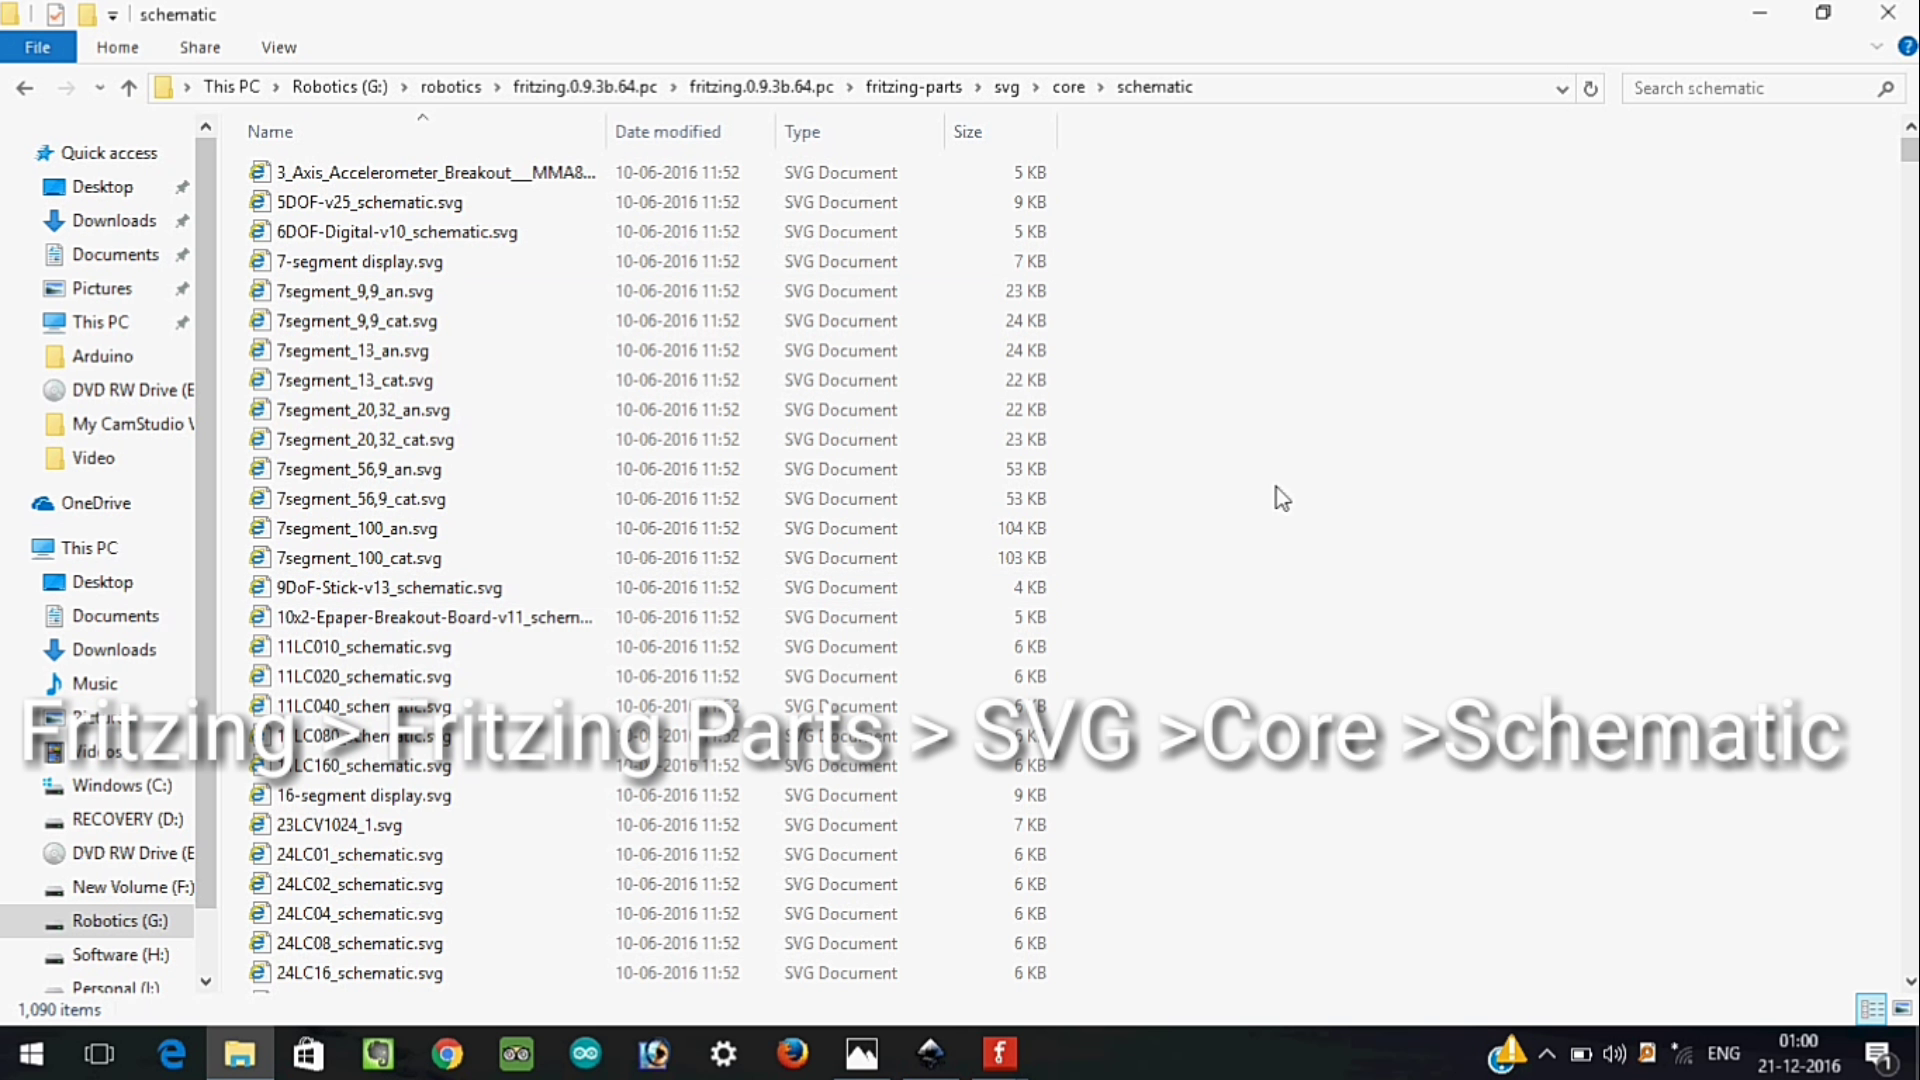Image resolution: width=1920 pixels, height=1080 pixels.
Task: Open Fritzing app from taskbar
Action: point(999,1054)
